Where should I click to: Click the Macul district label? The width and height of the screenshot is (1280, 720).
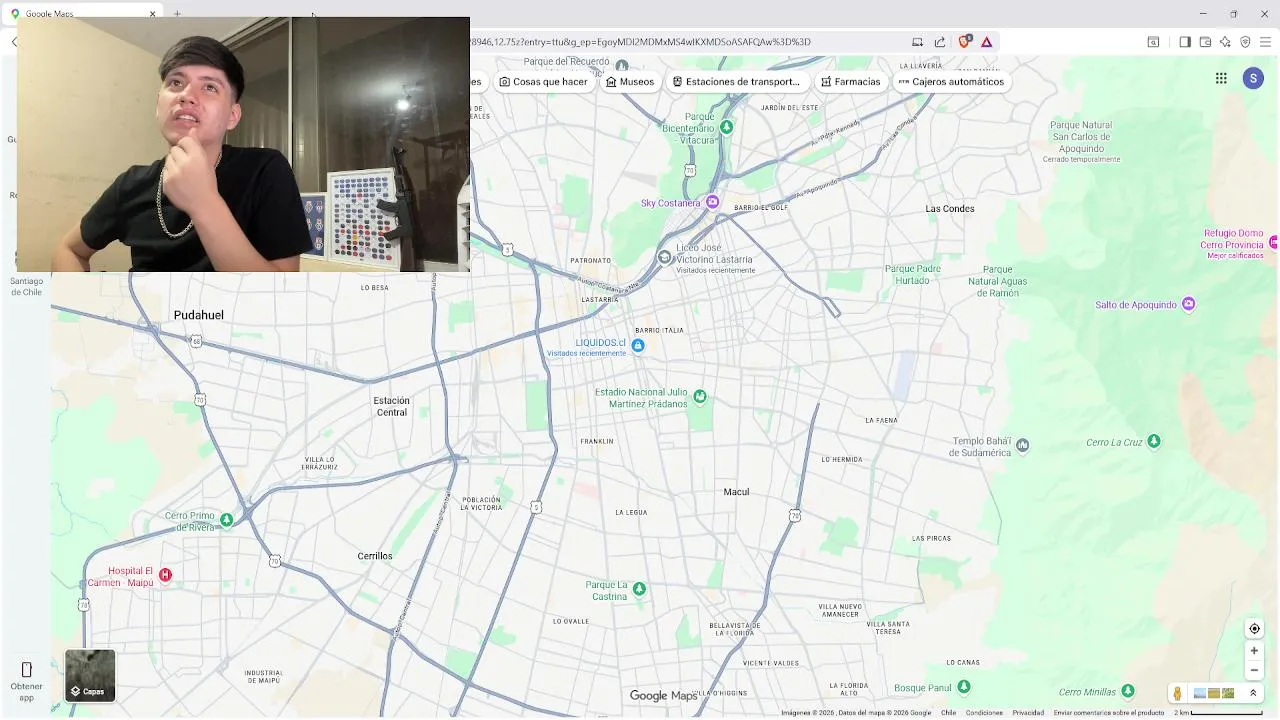[736, 492]
